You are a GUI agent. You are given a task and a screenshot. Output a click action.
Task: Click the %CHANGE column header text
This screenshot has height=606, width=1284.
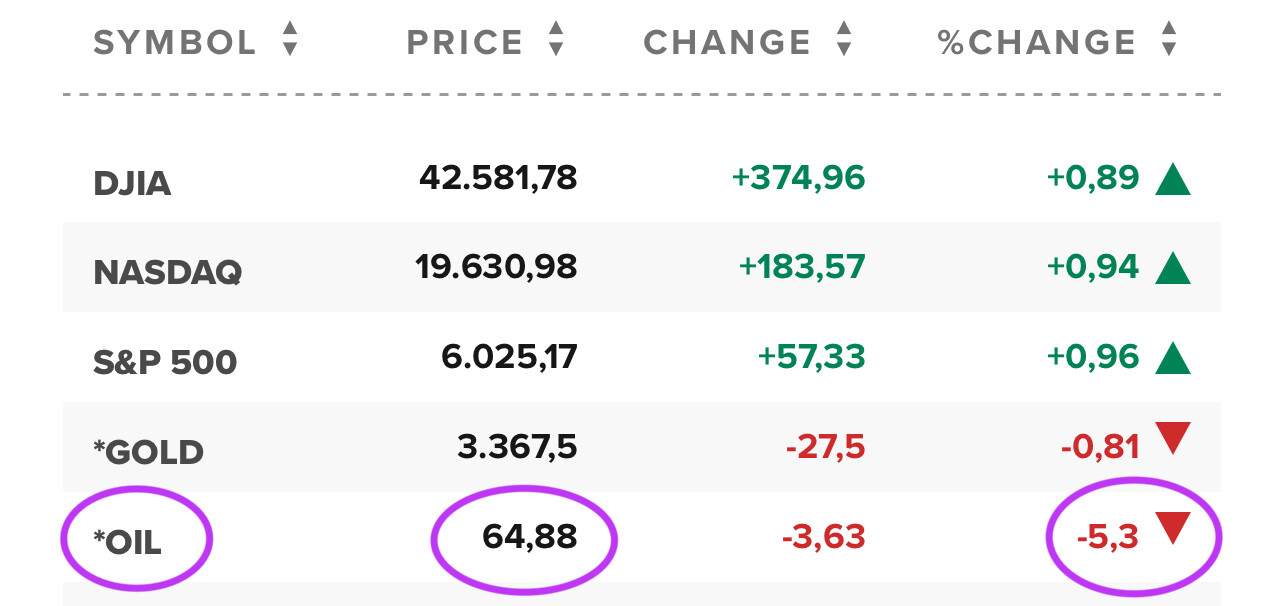pyautogui.click(x=1037, y=42)
